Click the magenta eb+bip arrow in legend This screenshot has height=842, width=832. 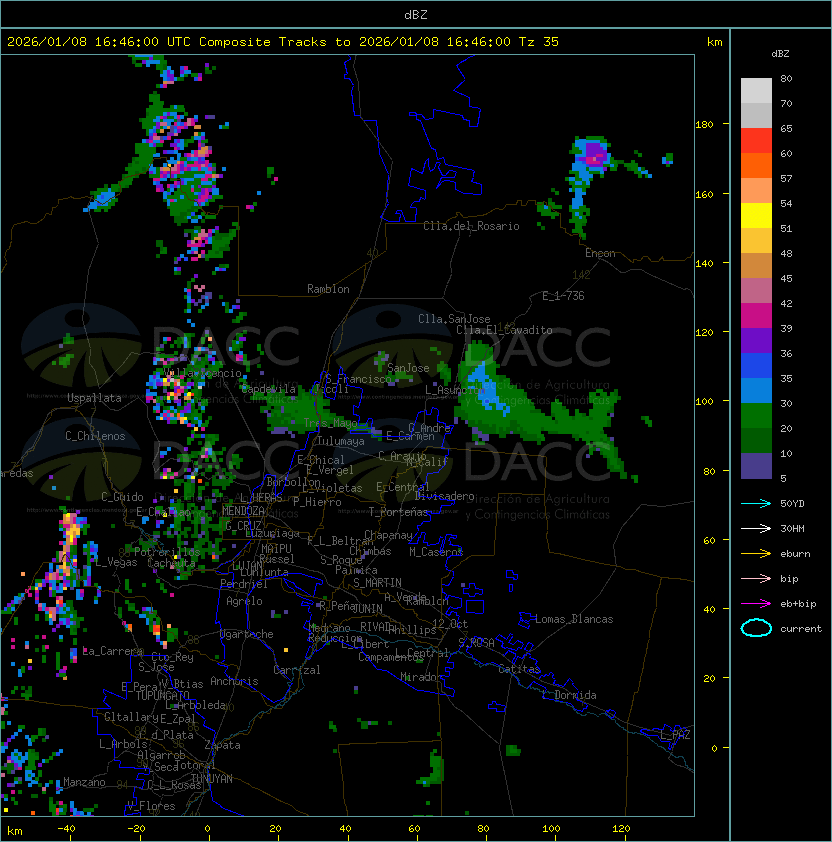(x=756, y=604)
